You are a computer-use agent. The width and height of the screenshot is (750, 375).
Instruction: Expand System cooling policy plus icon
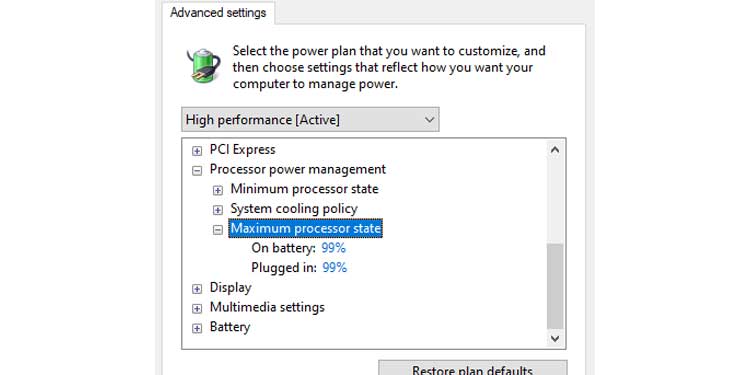pos(218,210)
